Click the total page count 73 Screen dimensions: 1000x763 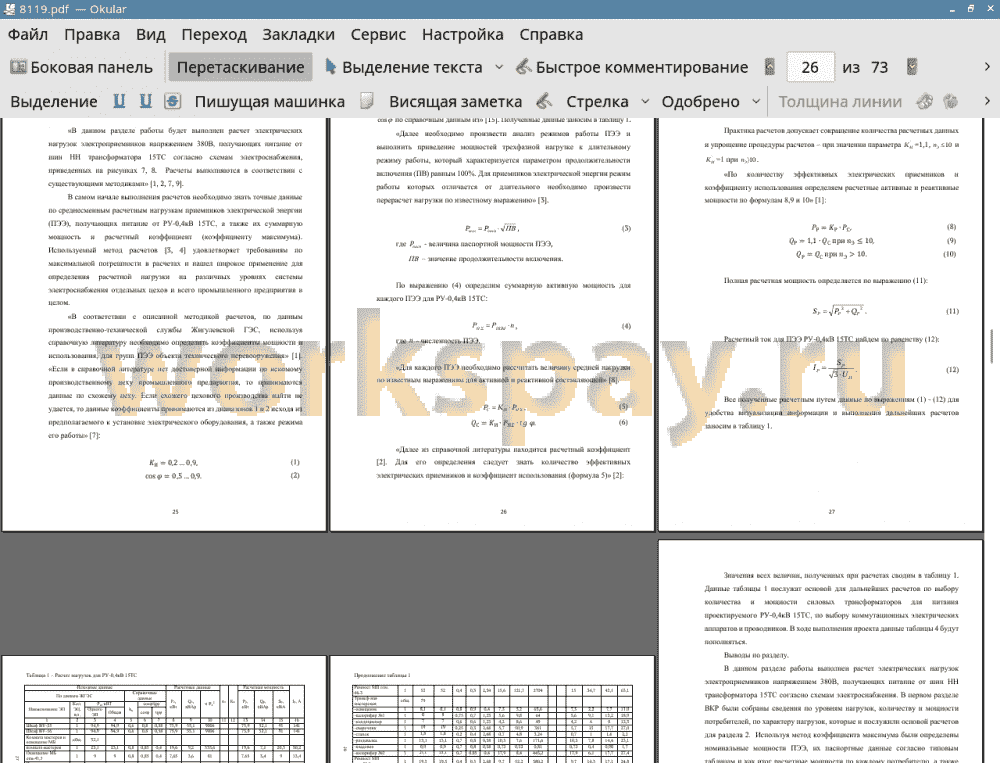pos(879,67)
